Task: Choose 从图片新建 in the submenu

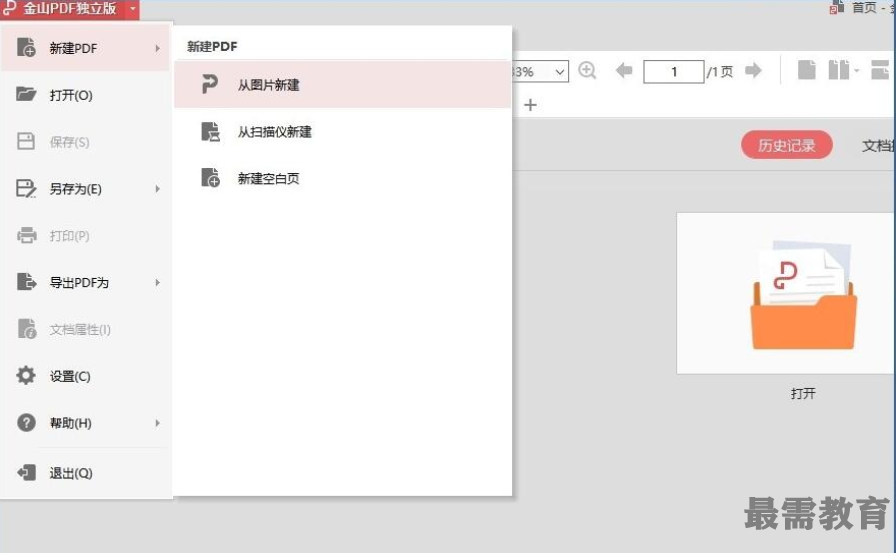Action: [x=342, y=85]
